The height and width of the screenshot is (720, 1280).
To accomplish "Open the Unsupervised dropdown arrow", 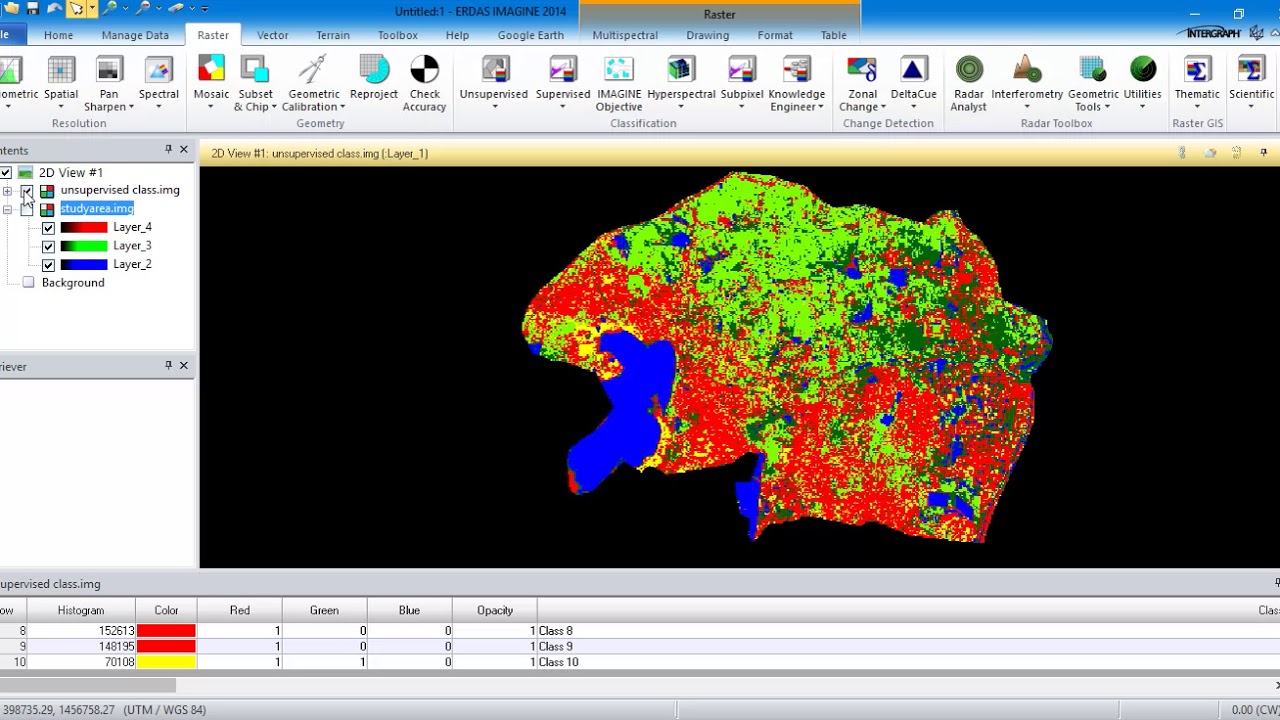I will [x=494, y=107].
